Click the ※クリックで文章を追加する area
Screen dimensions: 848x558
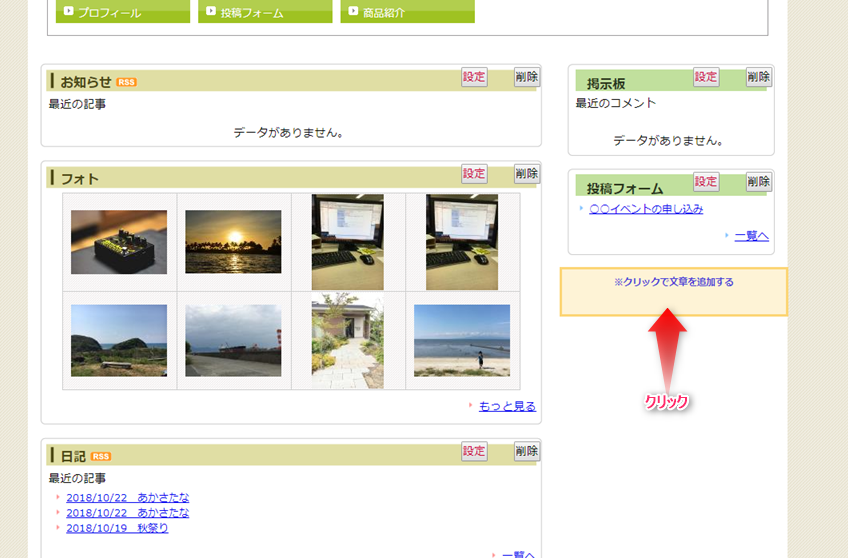pos(673,291)
